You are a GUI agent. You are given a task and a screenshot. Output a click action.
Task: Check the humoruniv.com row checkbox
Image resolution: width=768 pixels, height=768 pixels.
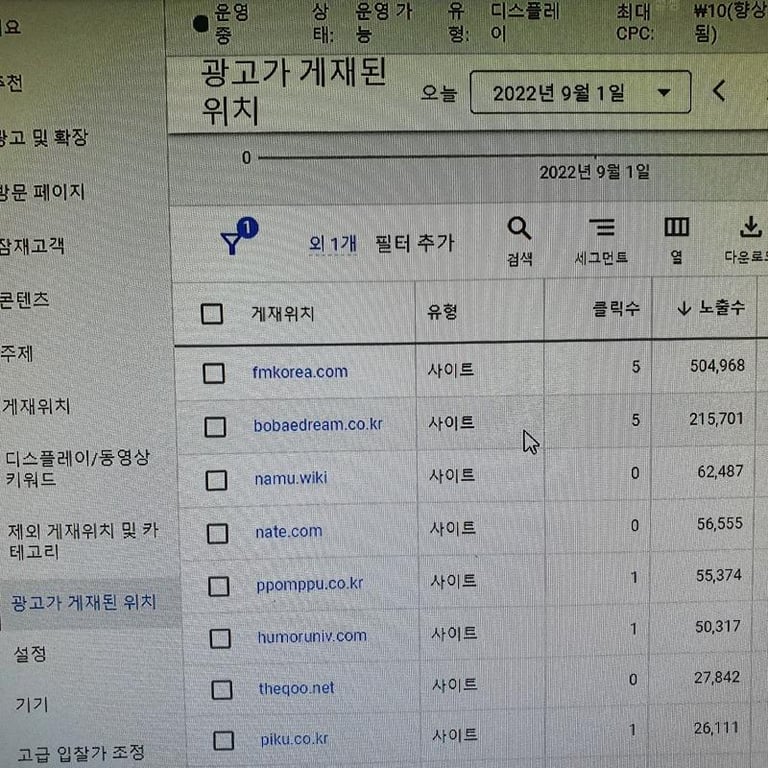(220, 639)
